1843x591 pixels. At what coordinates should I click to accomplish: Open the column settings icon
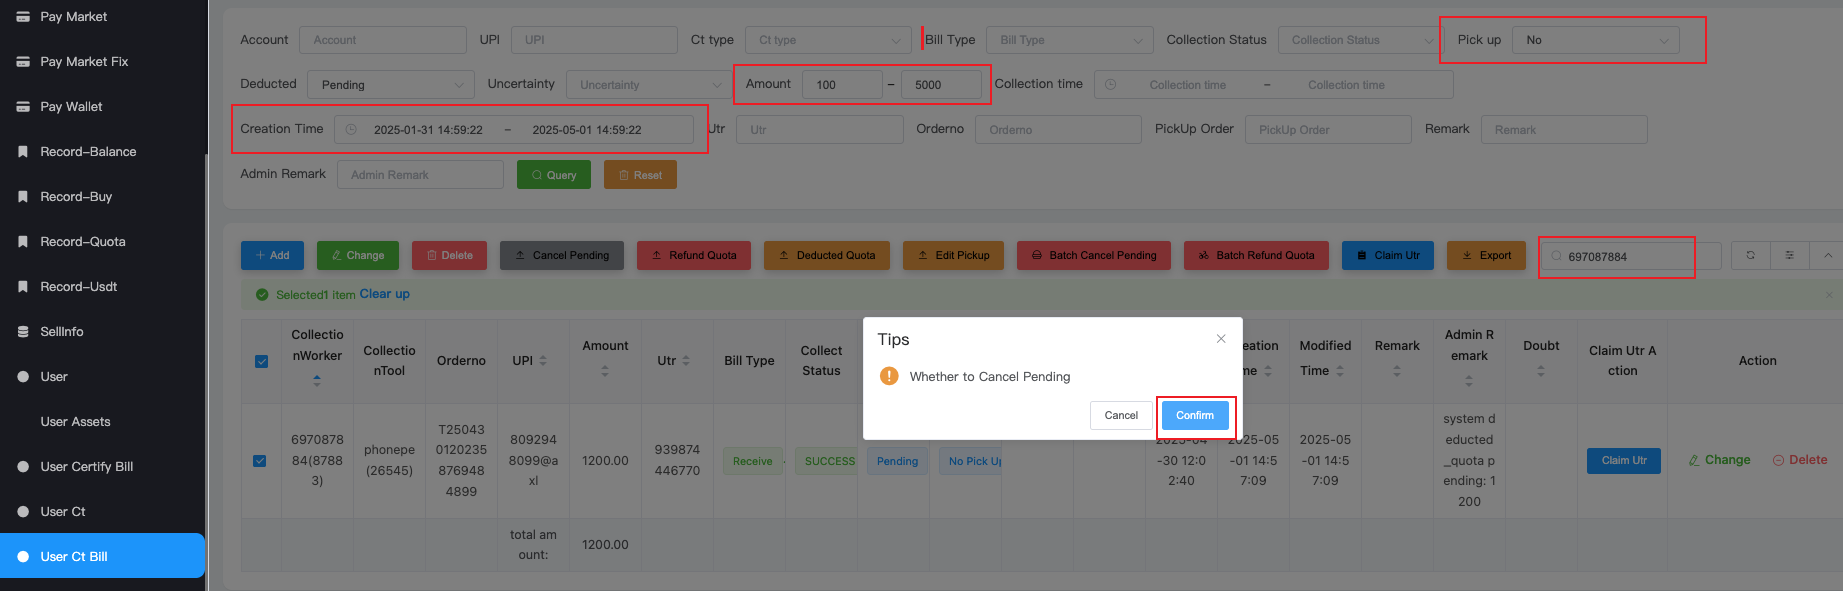click(1789, 256)
